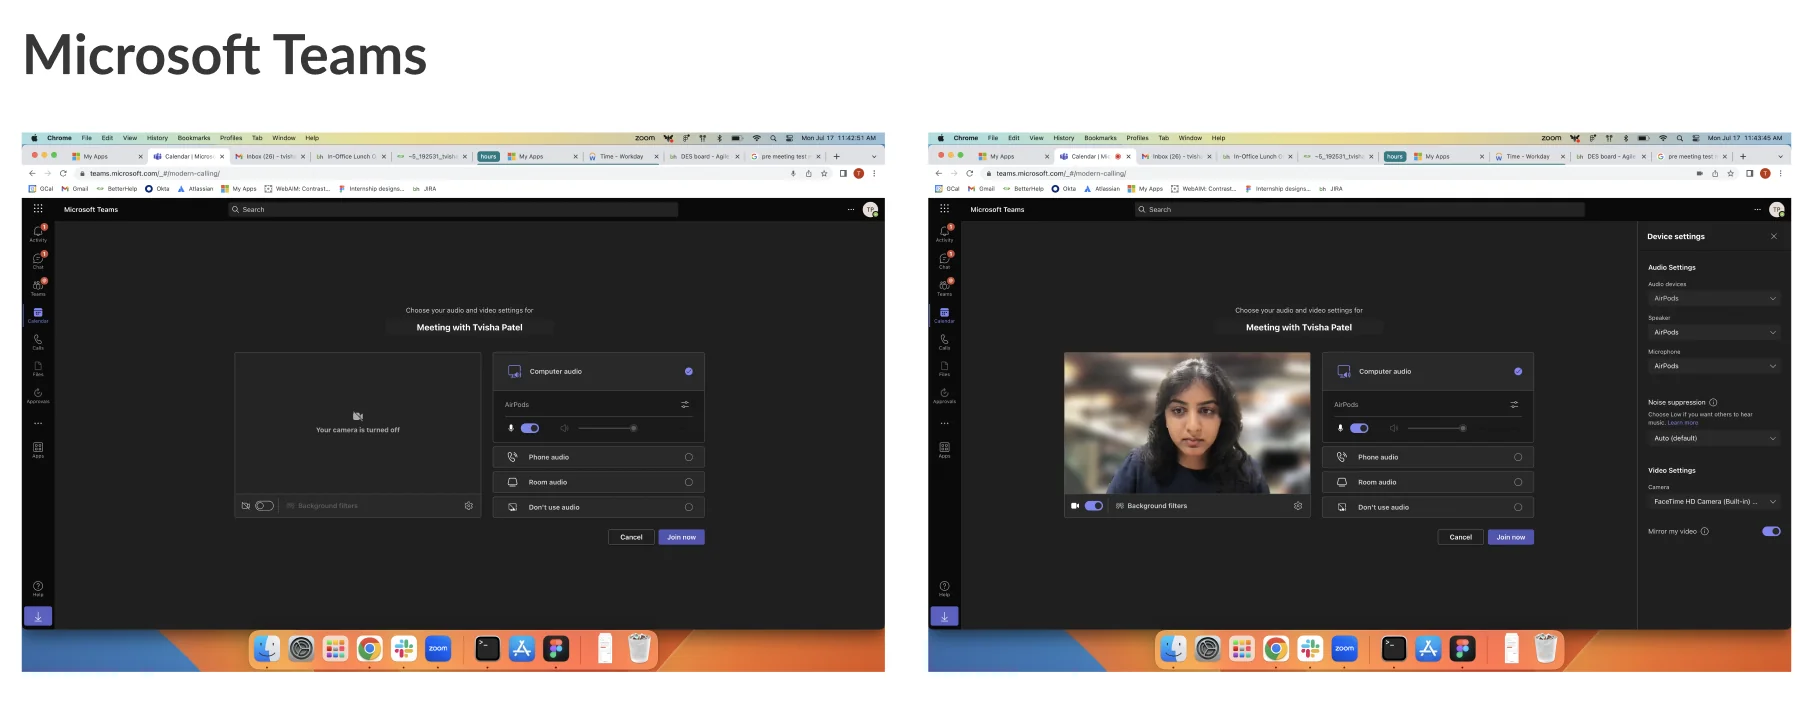Open tab search chevron in left Chrome window

click(874, 156)
